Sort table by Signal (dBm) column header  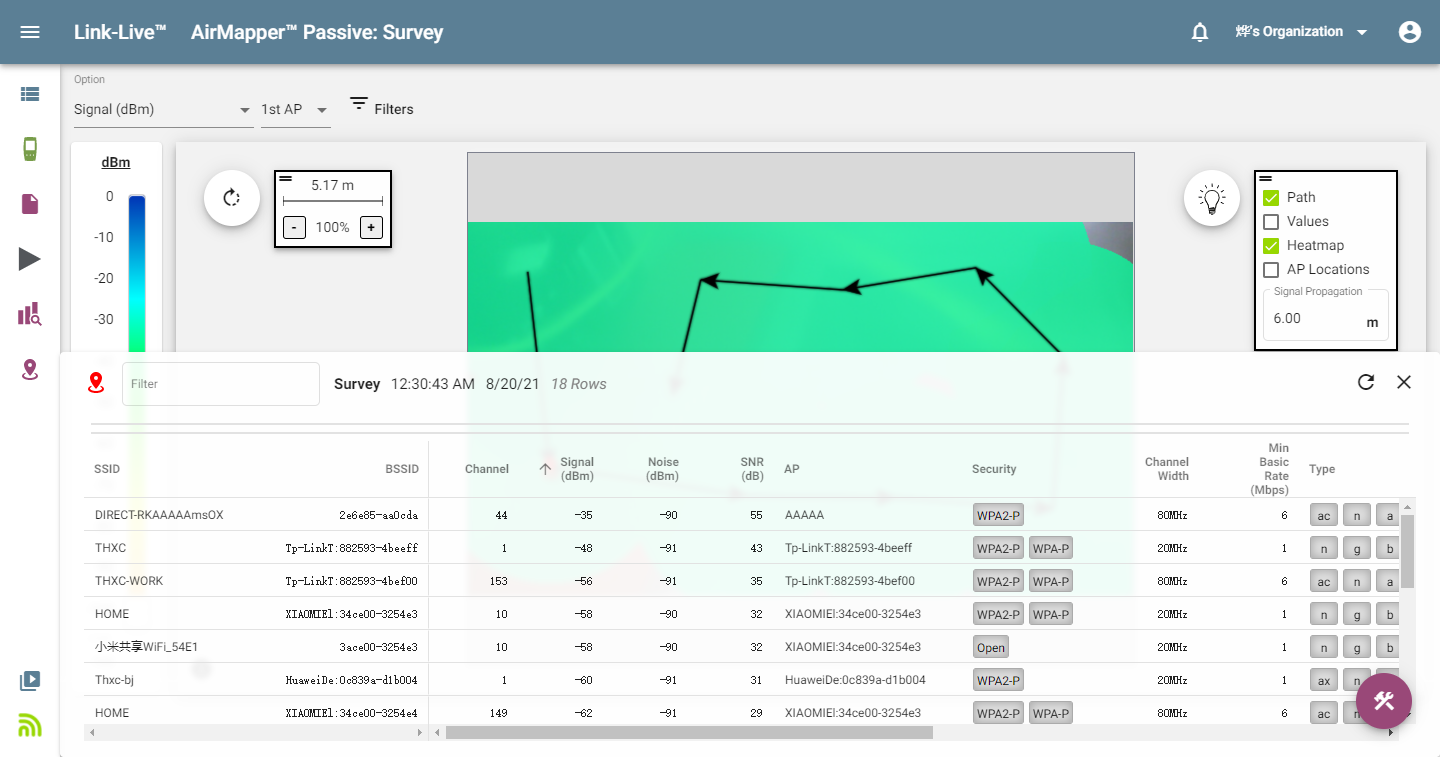coord(576,469)
